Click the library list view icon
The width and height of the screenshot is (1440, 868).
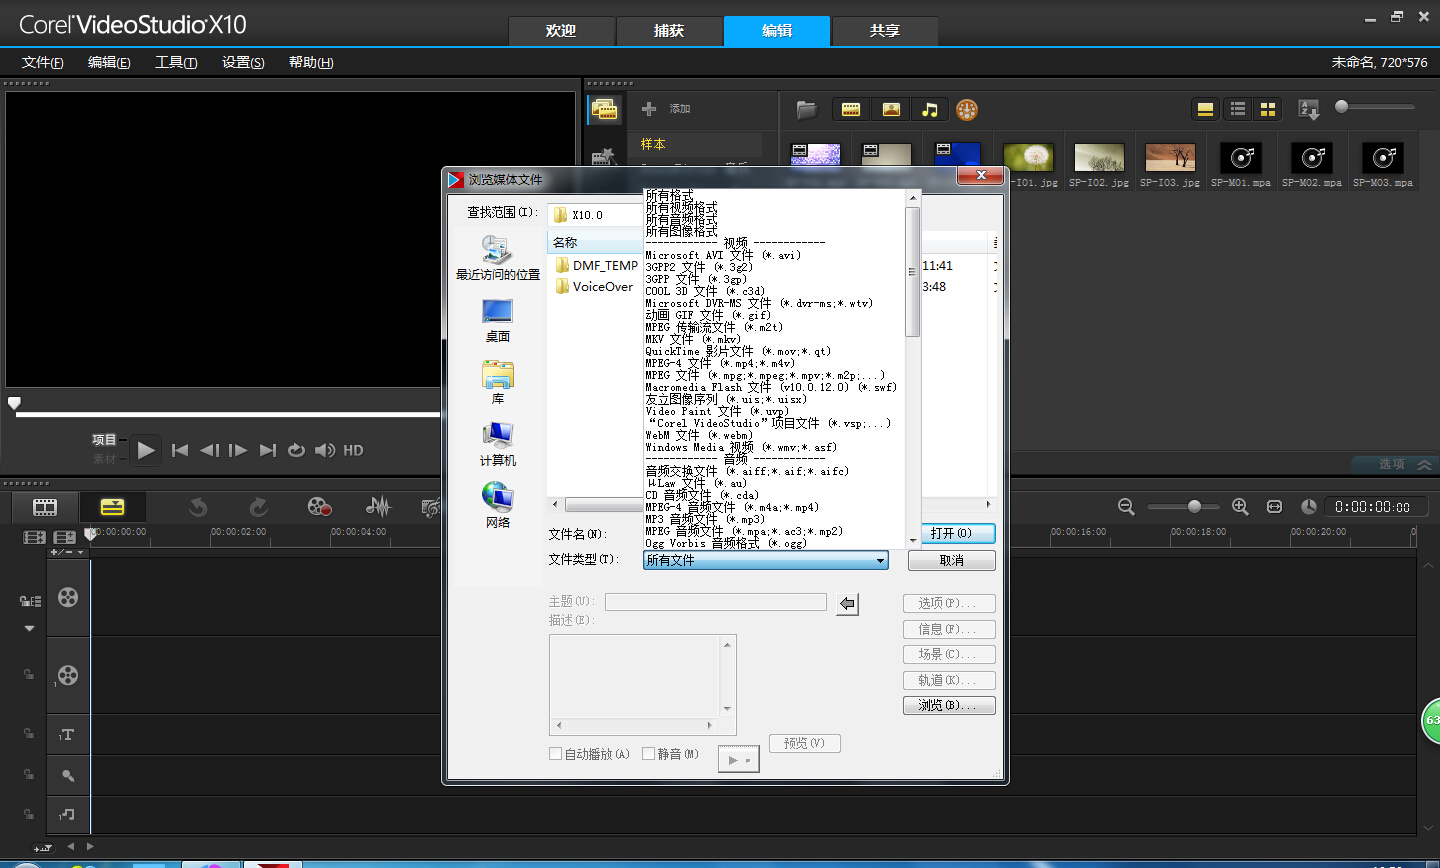[x=1238, y=109]
